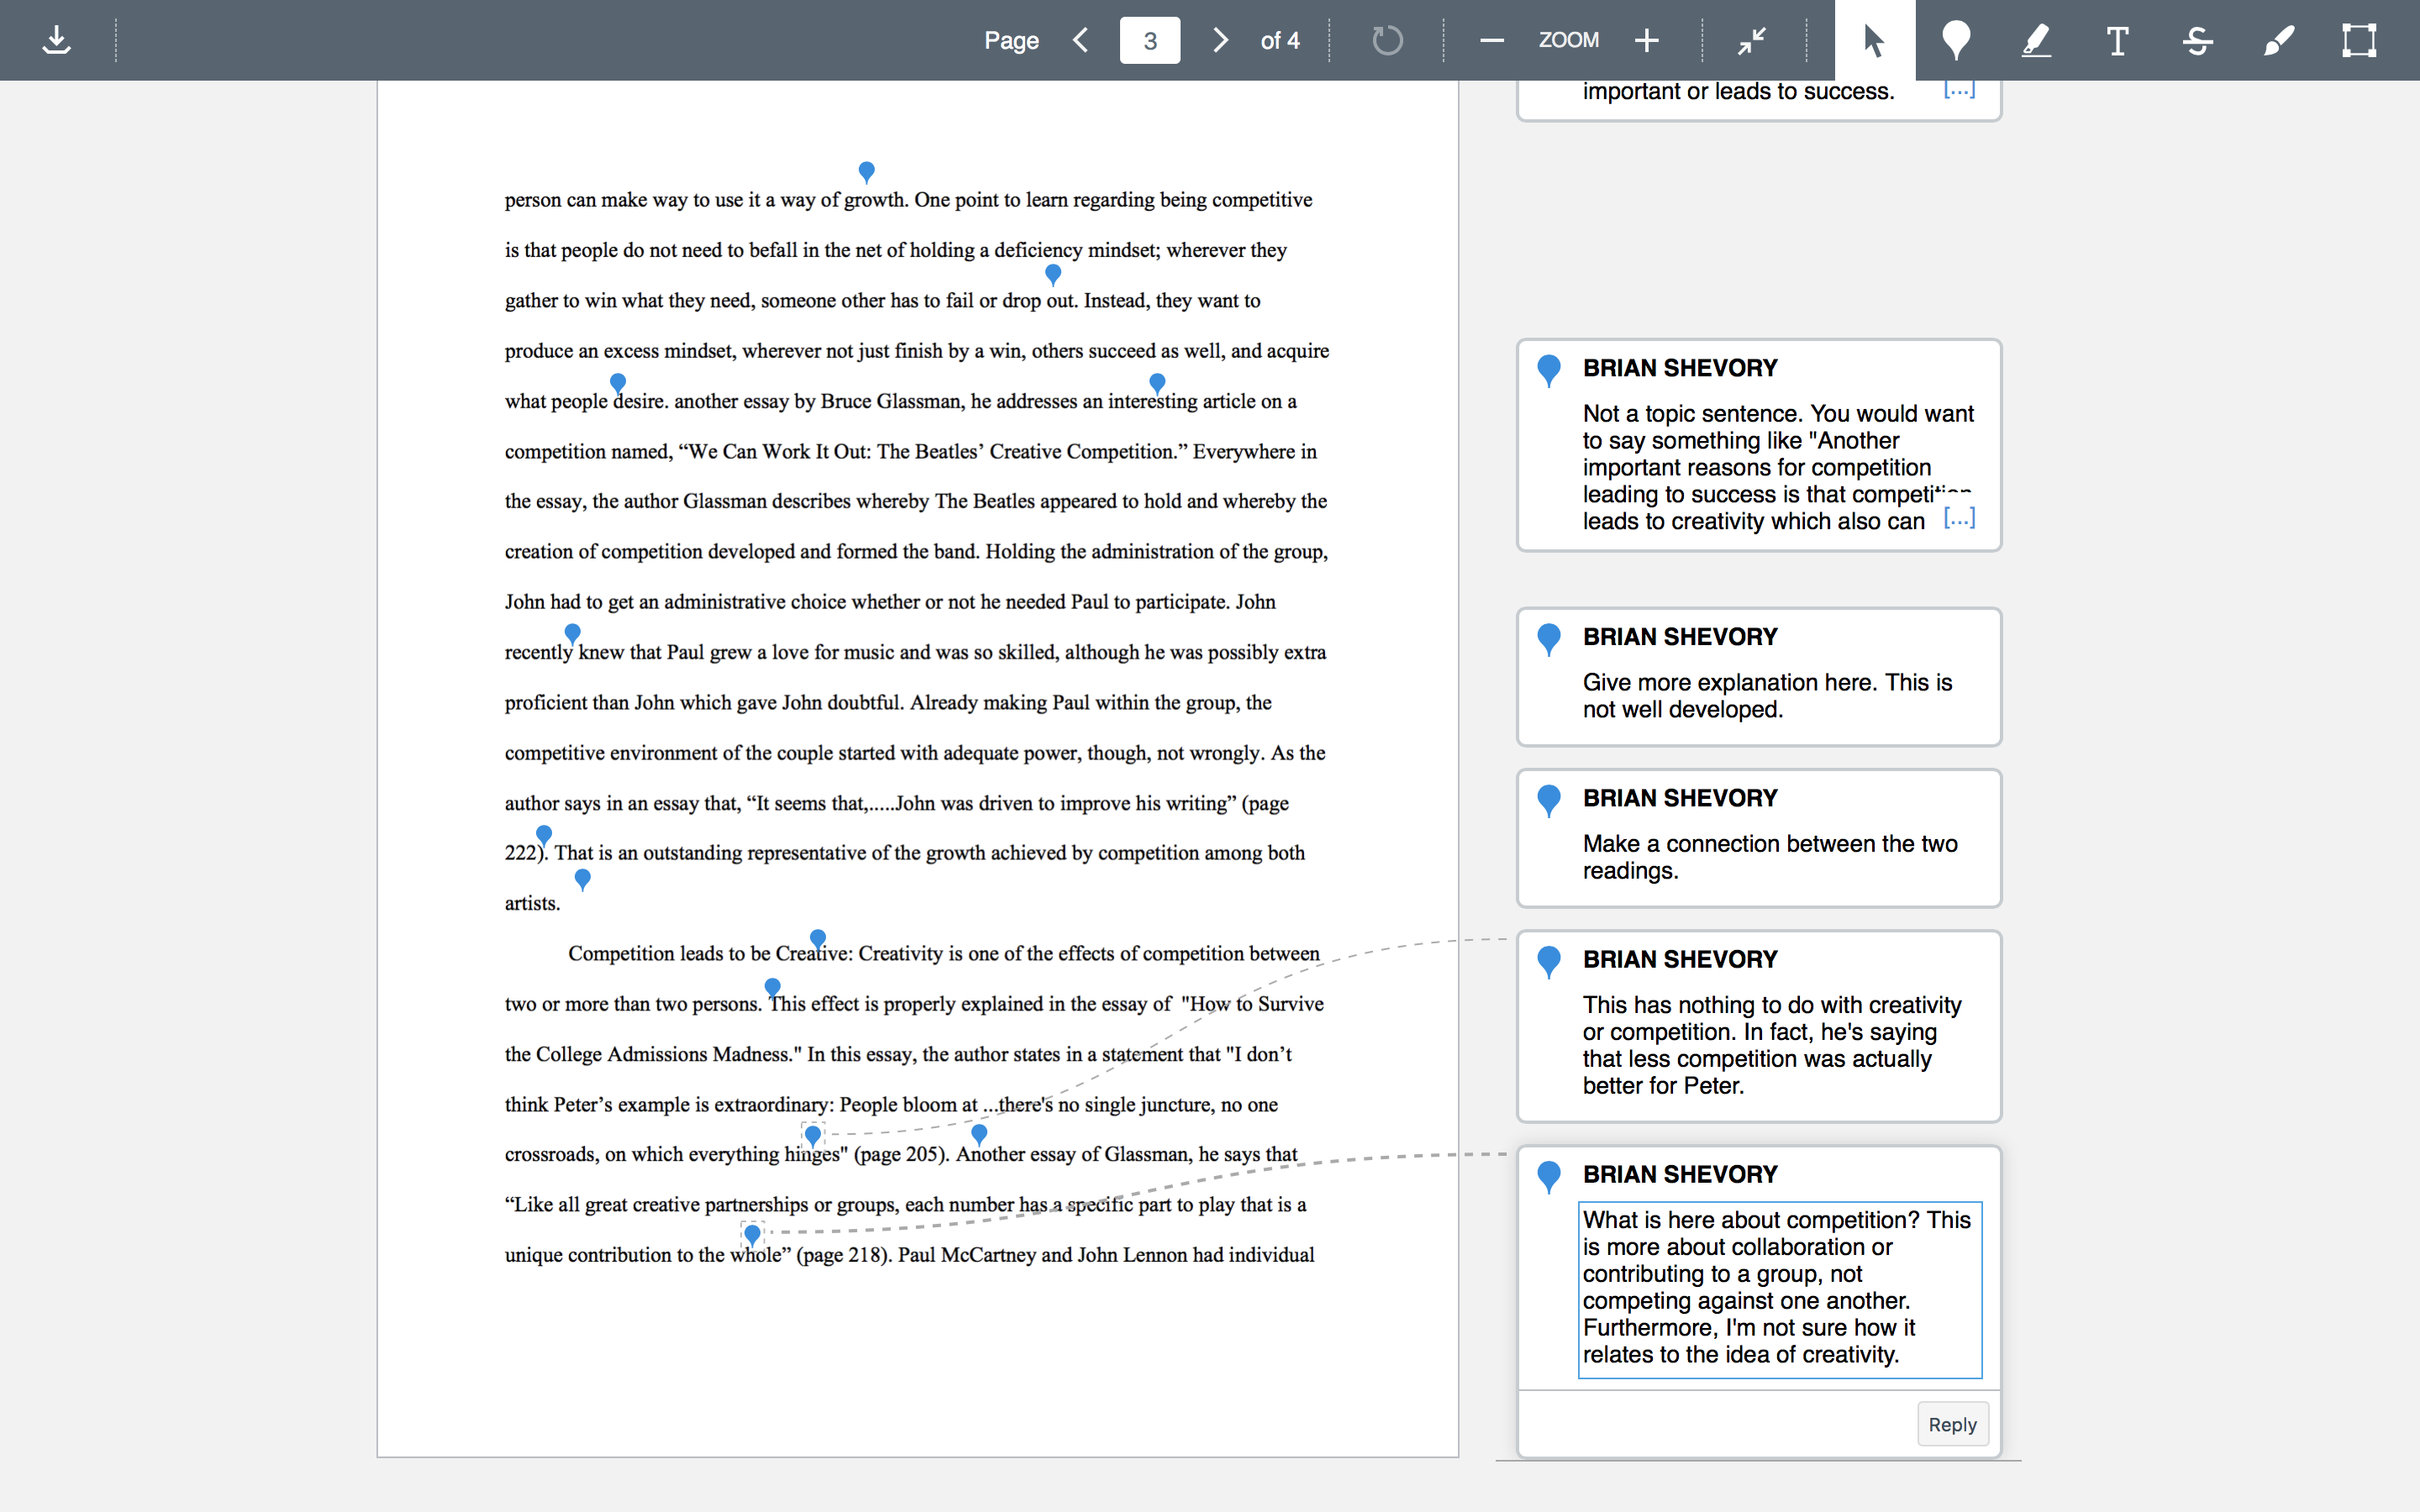The height and width of the screenshot is (1512, 2420).
Task: Select the pointer cursor tool
Action: pos(1875,40)
